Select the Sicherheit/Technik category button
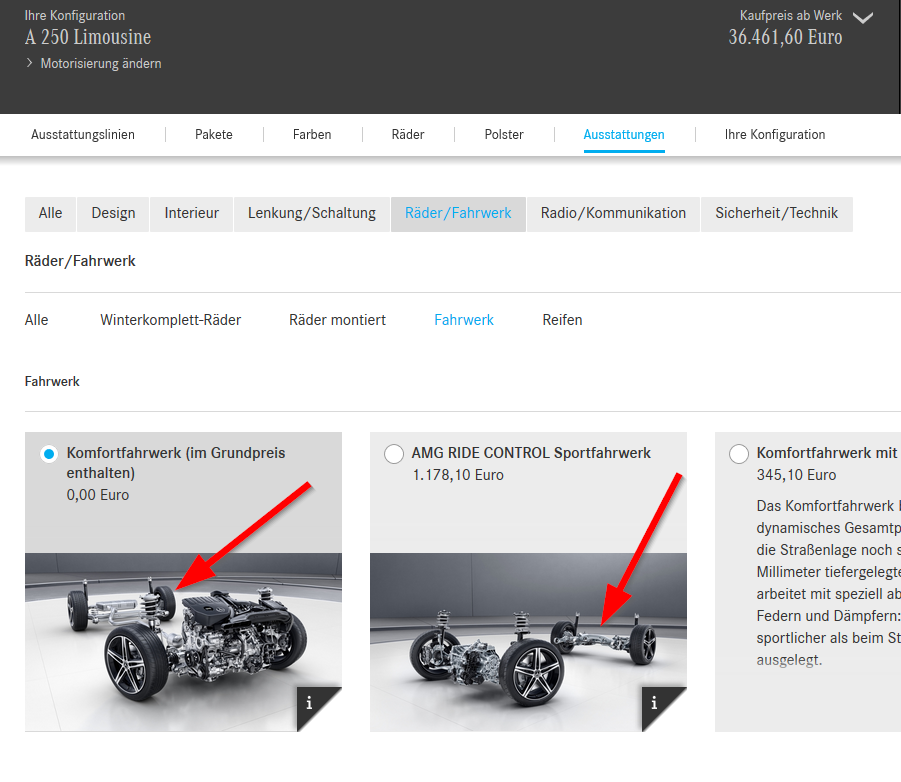 [x=776, y=214]
